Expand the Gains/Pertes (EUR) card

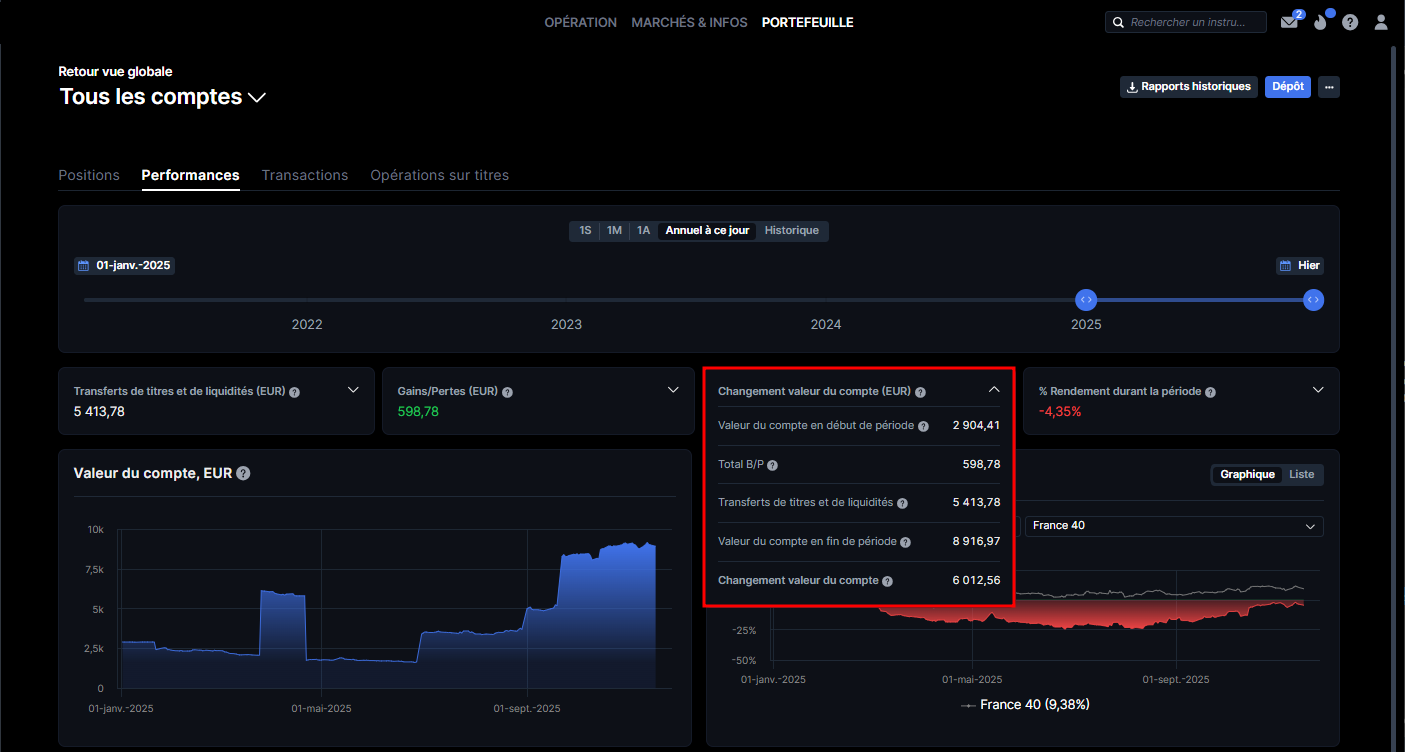coord(673,390)
